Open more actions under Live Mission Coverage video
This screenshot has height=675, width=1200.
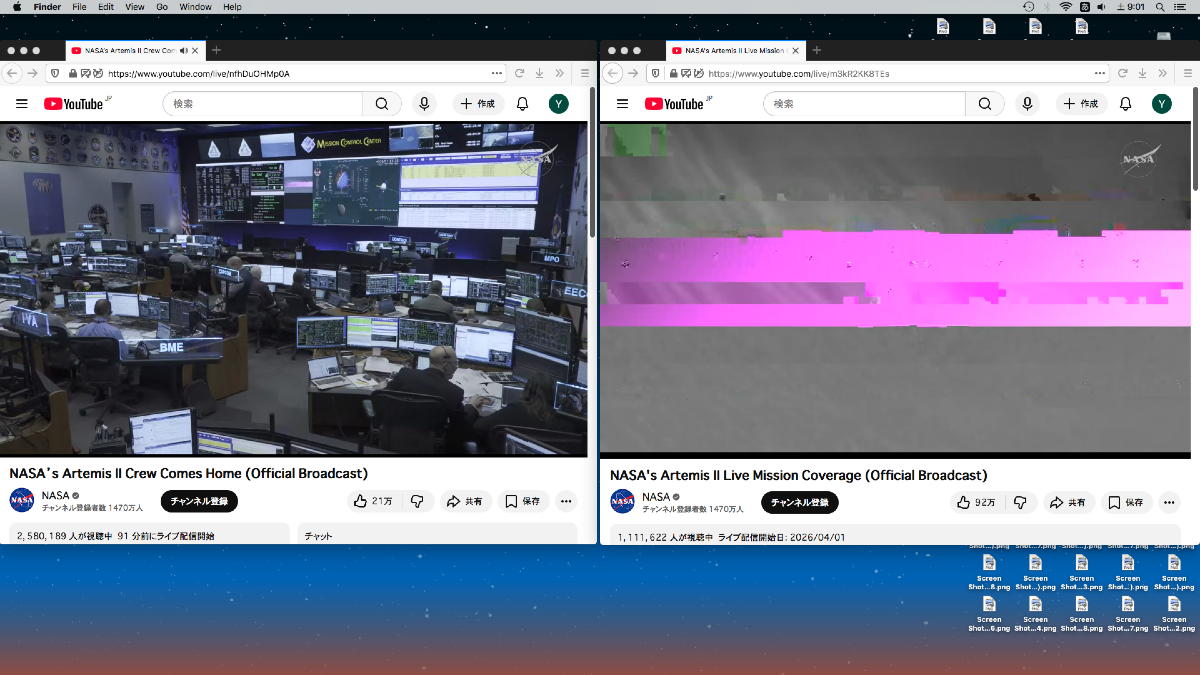click(x=1168, y=502)
